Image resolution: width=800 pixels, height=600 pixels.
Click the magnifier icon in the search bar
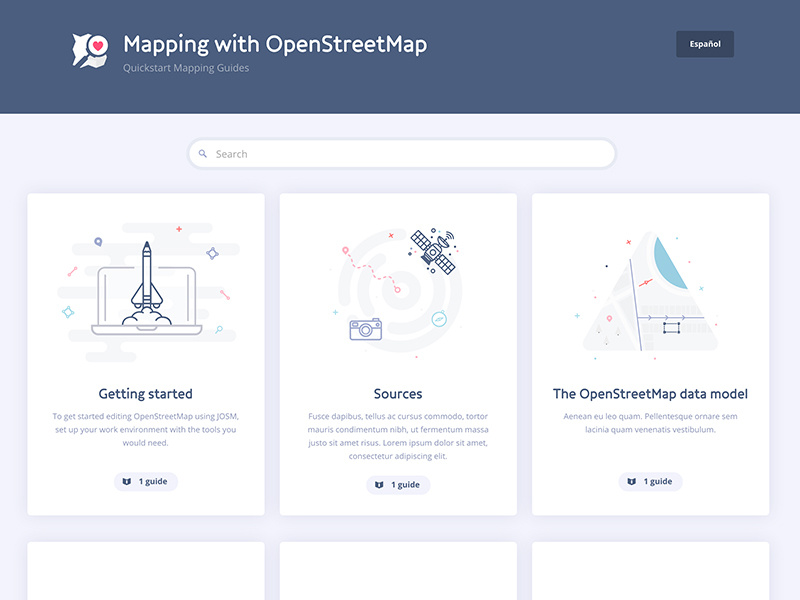[203, 154]
